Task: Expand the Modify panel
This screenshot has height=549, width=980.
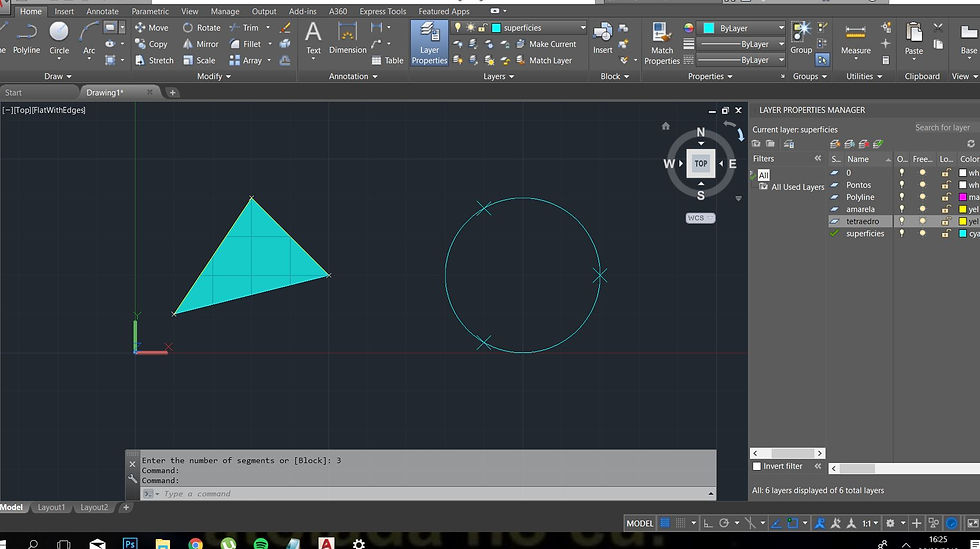Action: point(214,76)
